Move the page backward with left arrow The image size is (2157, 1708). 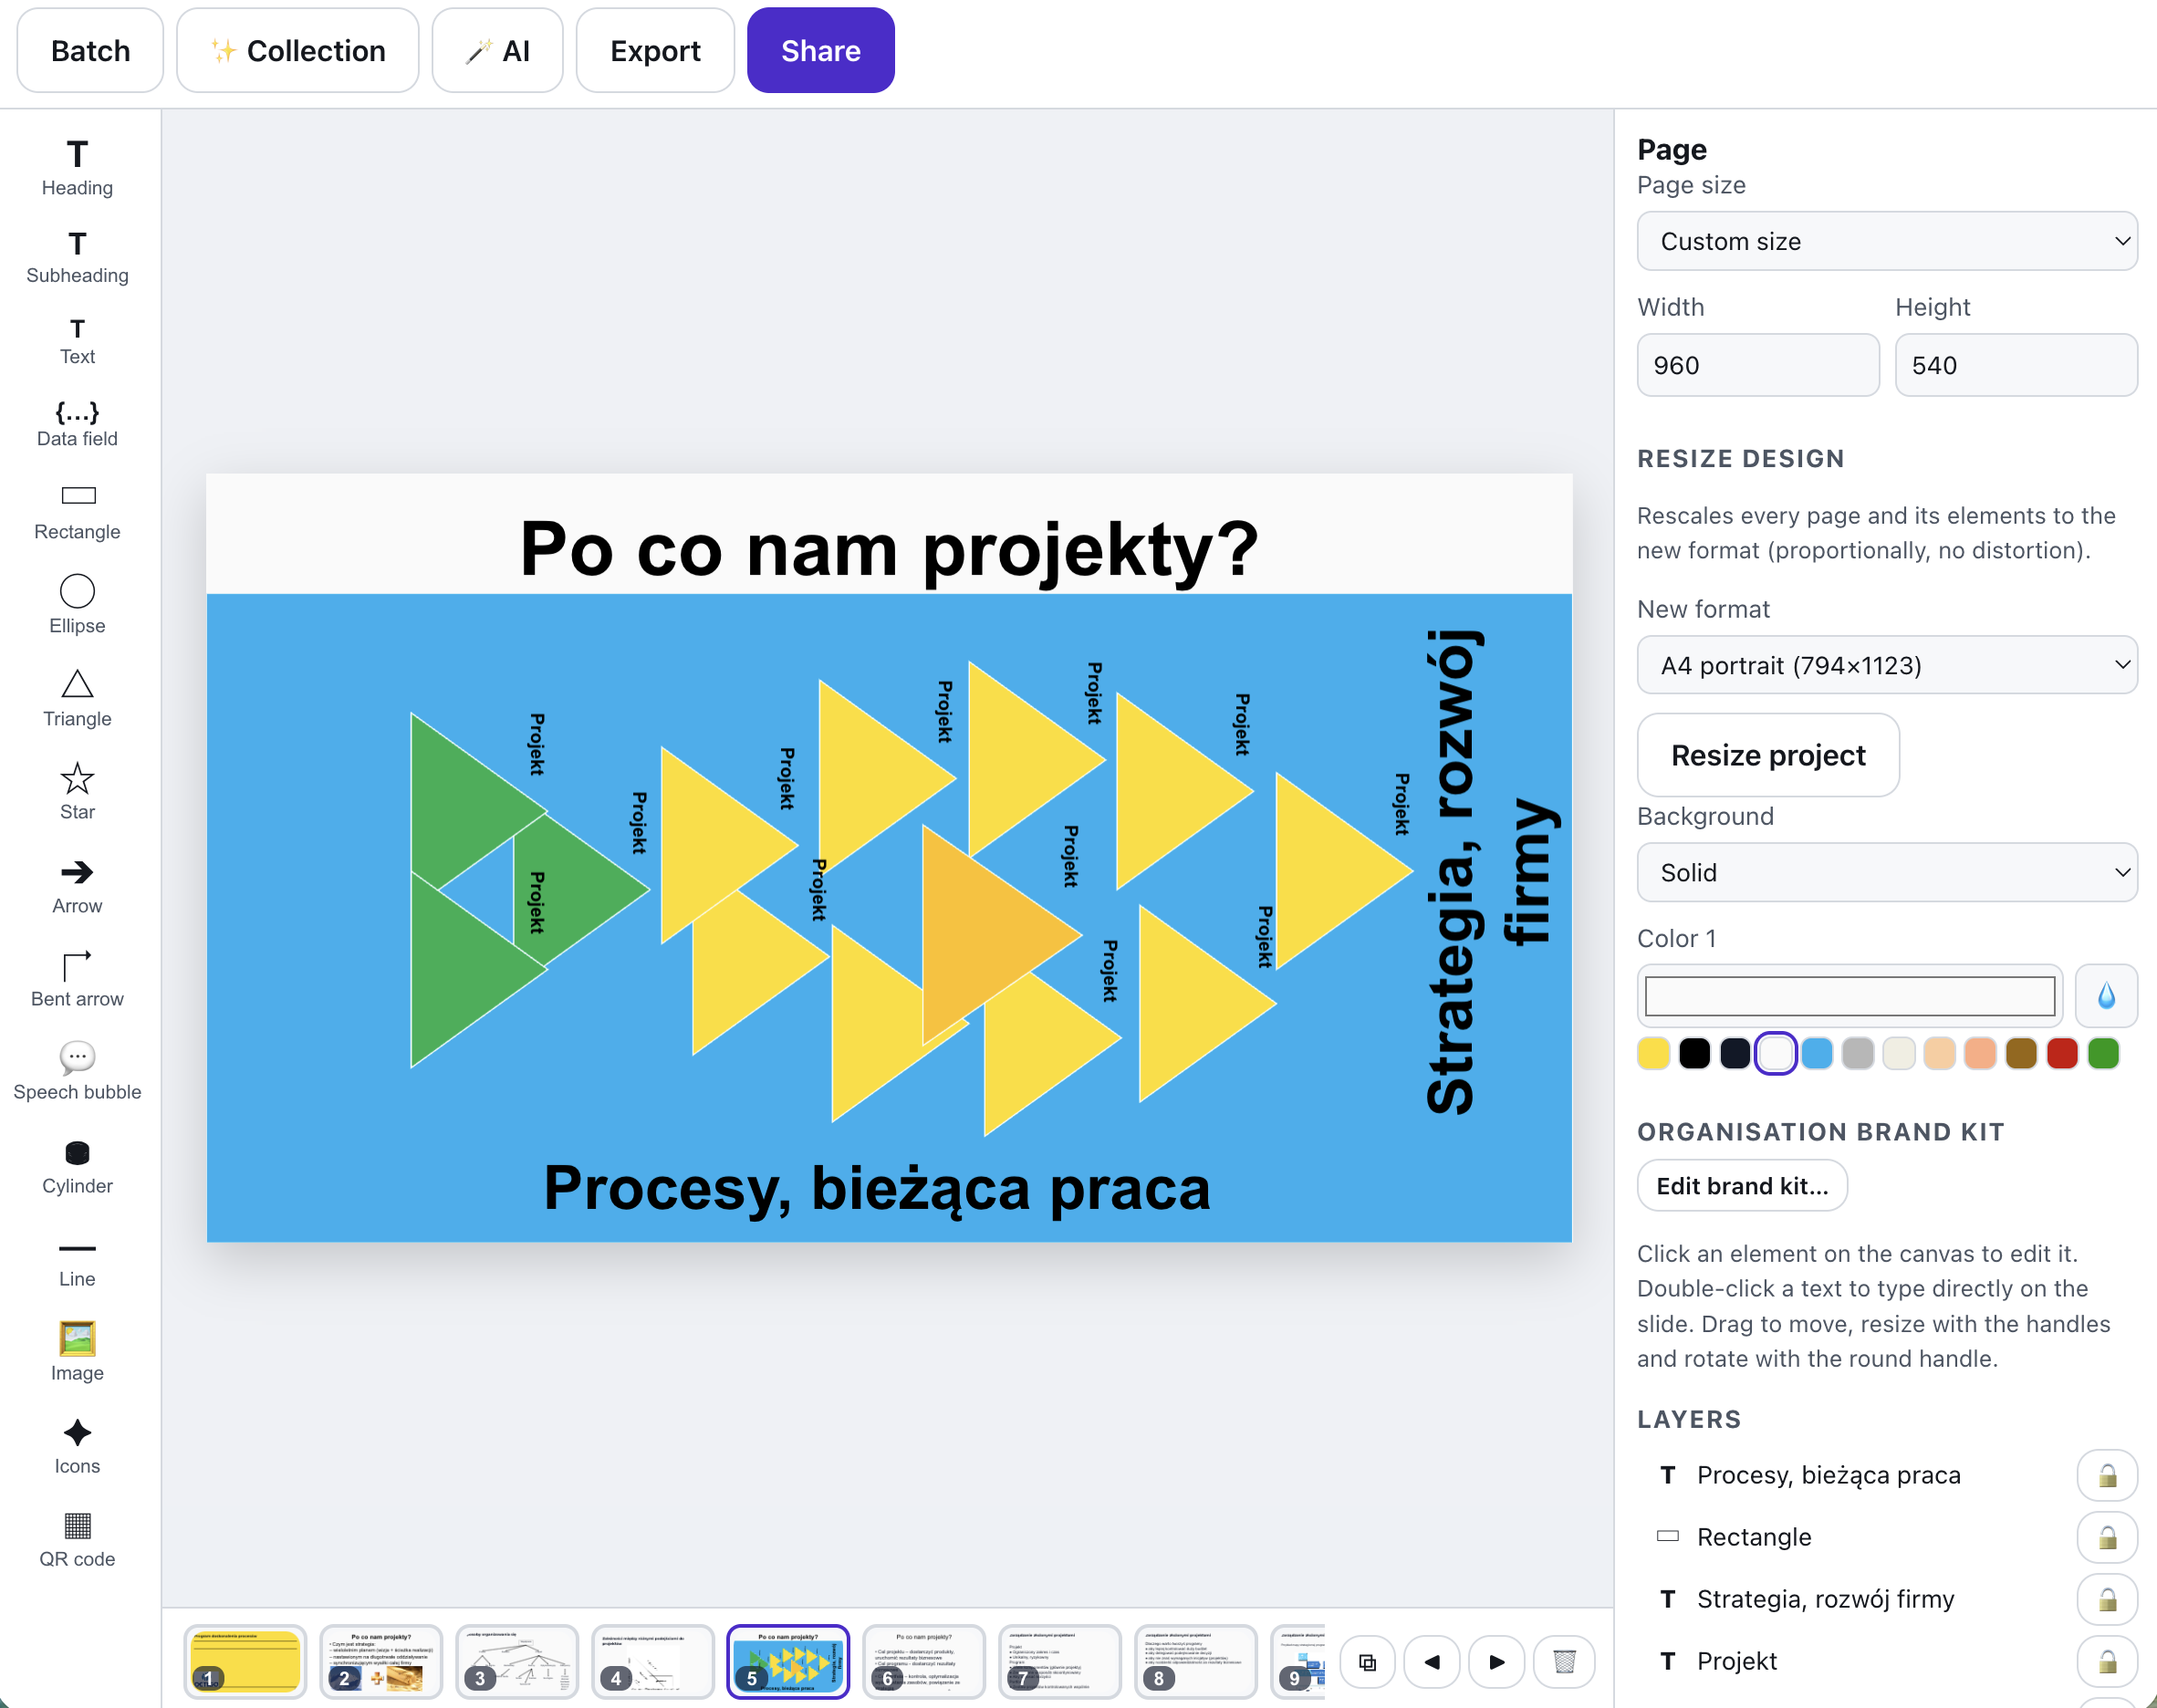(1432, 1662)
